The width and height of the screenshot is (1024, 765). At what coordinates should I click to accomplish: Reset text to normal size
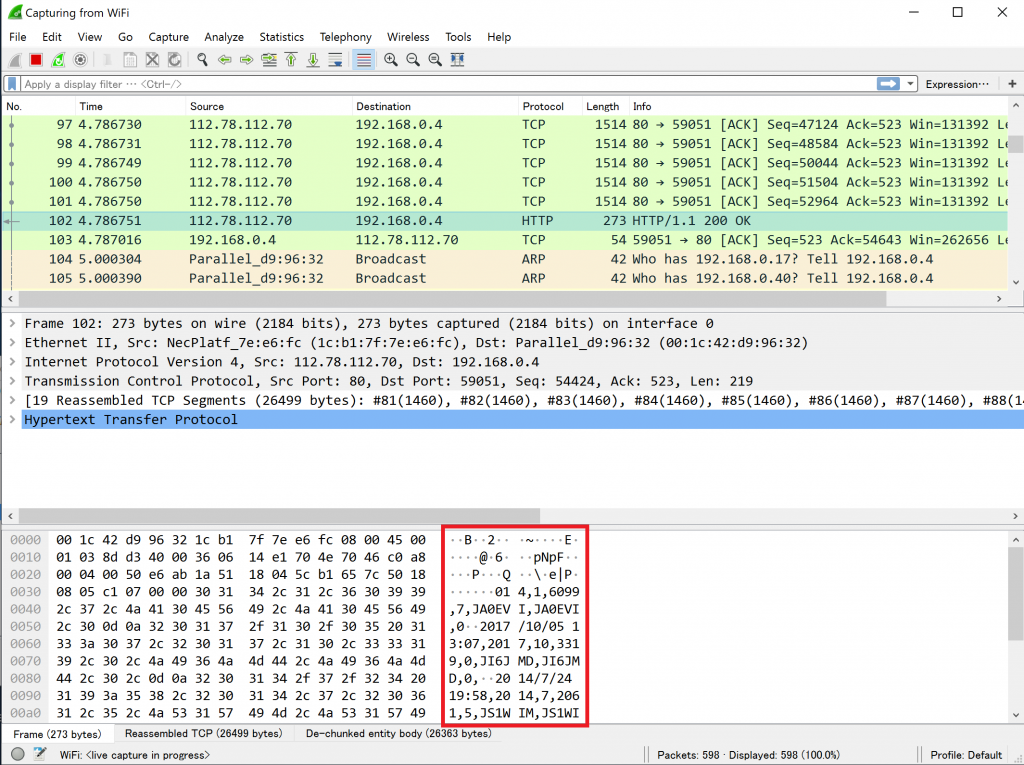coord(435,60)
